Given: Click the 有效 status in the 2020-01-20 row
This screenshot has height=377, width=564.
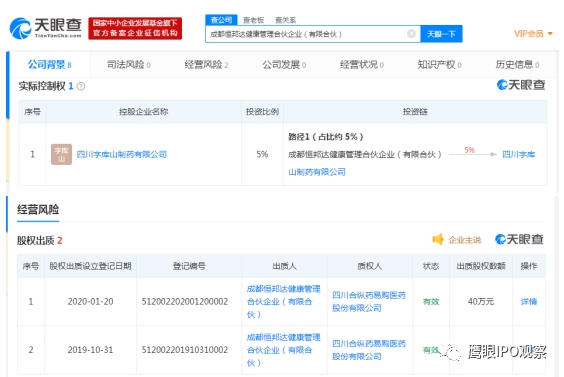Looking at the screenshot, I should pos(431,301).
